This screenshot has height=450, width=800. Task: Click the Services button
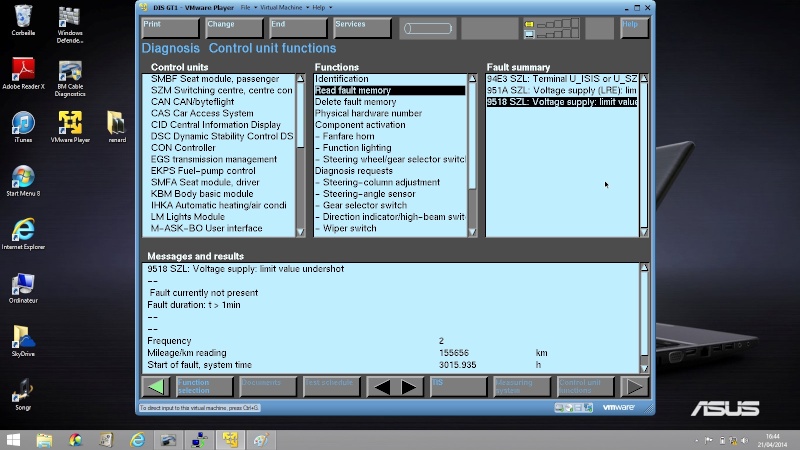[362, 28]
